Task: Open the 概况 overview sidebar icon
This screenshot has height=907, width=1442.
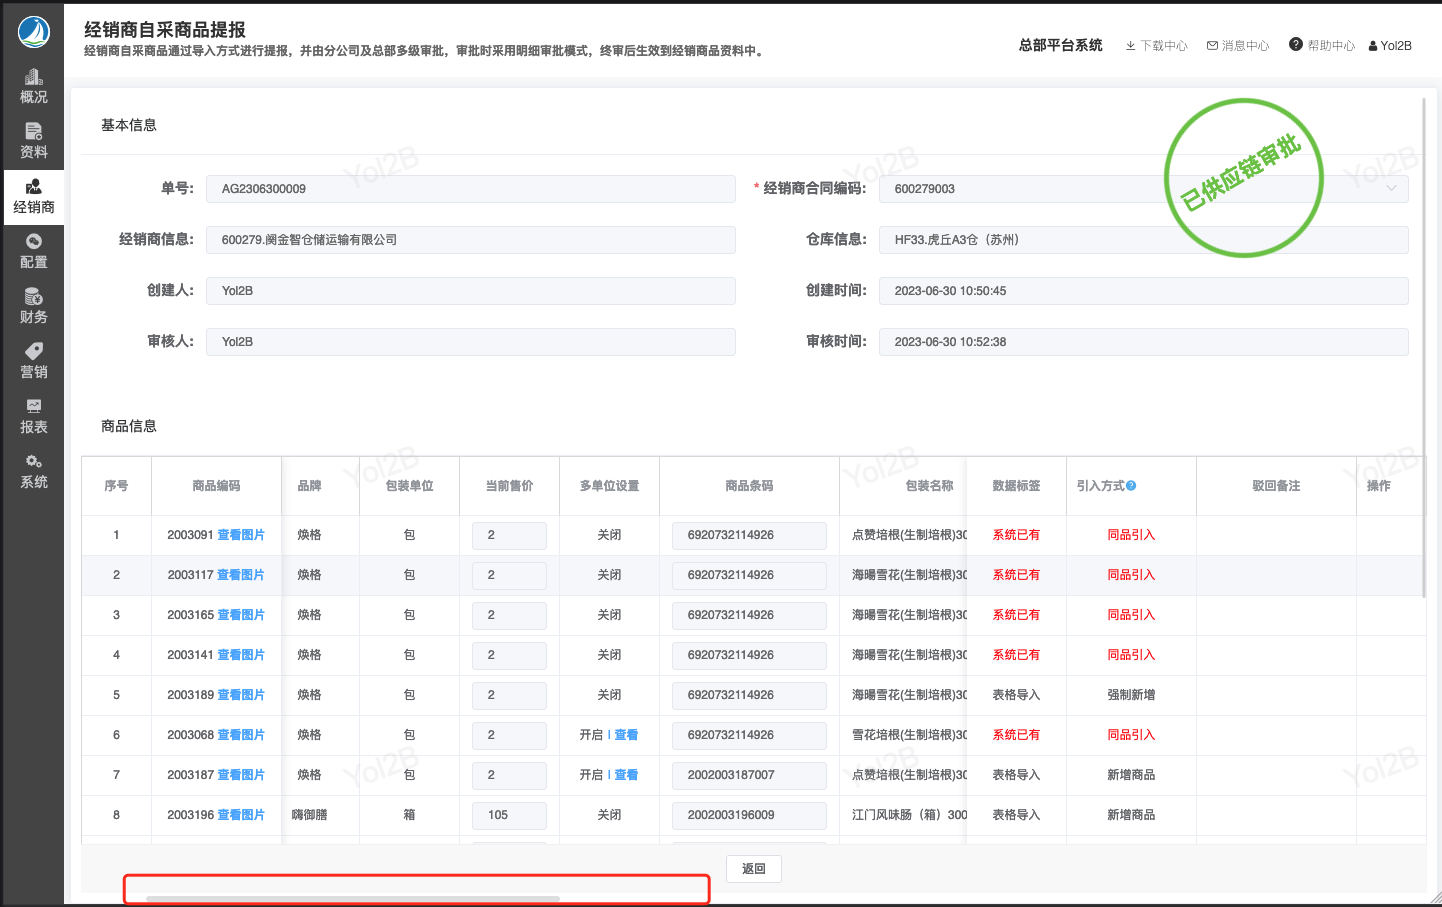Action: point(34,87)
